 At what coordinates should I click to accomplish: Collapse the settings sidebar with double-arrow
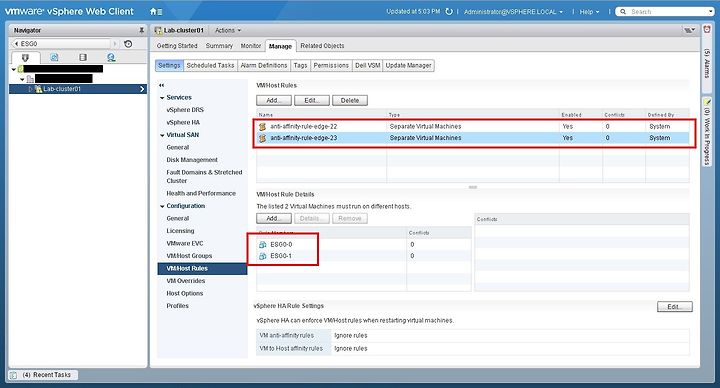(162, 85)
